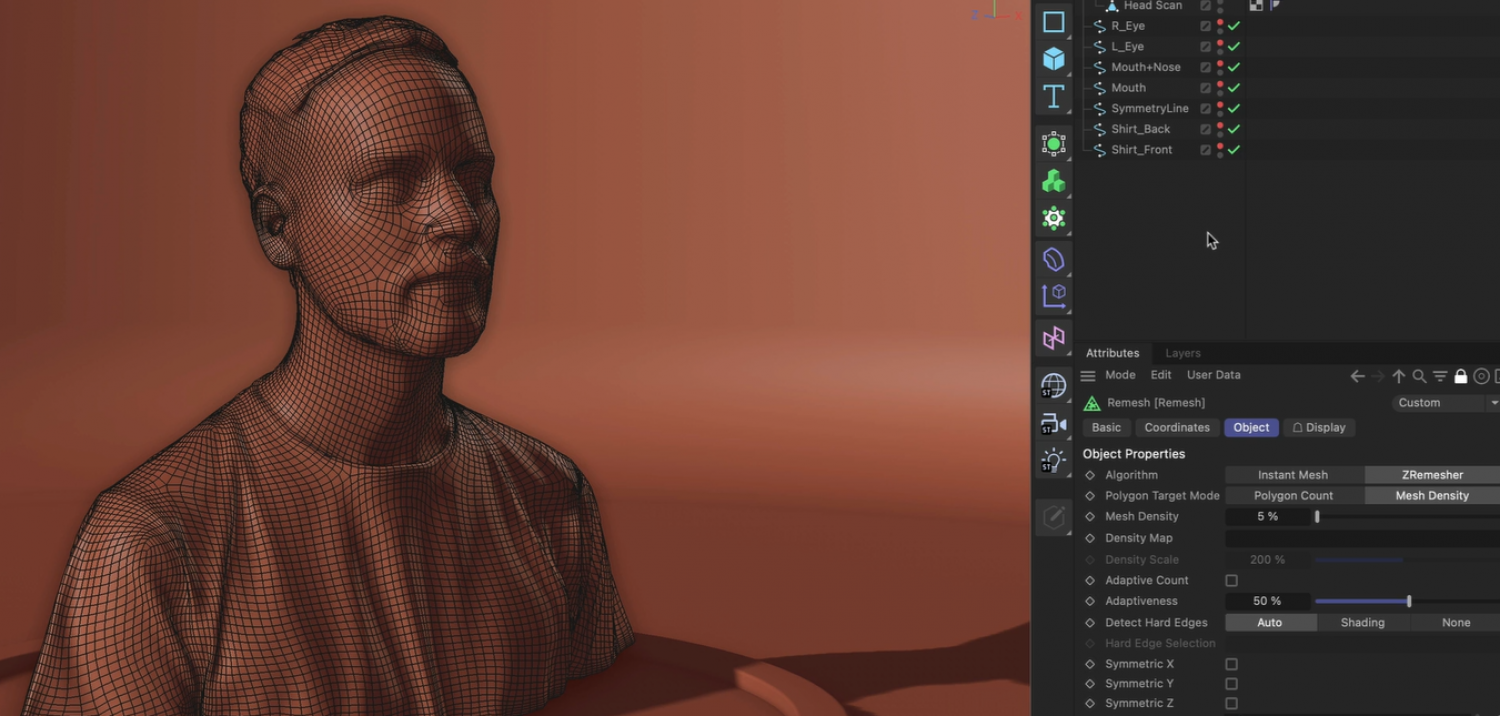Toggle the Symmetric Y checkbox

(x=1231, y=684)
